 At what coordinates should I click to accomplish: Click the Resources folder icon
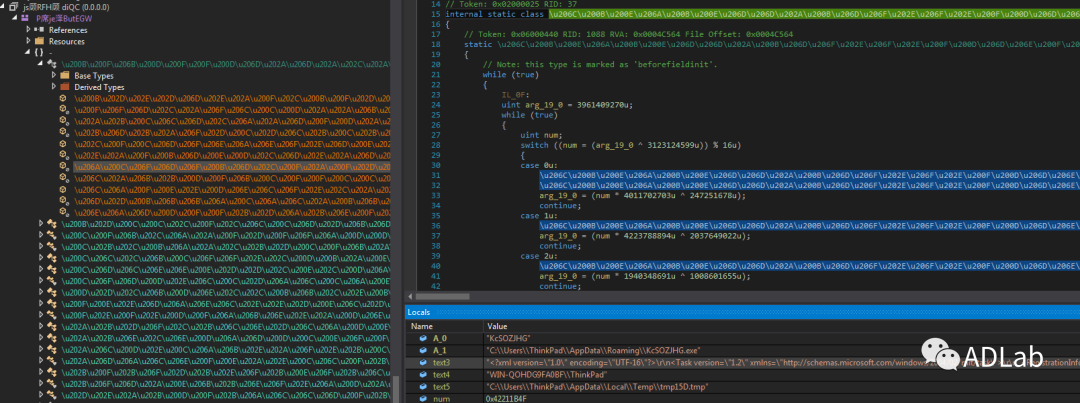coord(40,41)
